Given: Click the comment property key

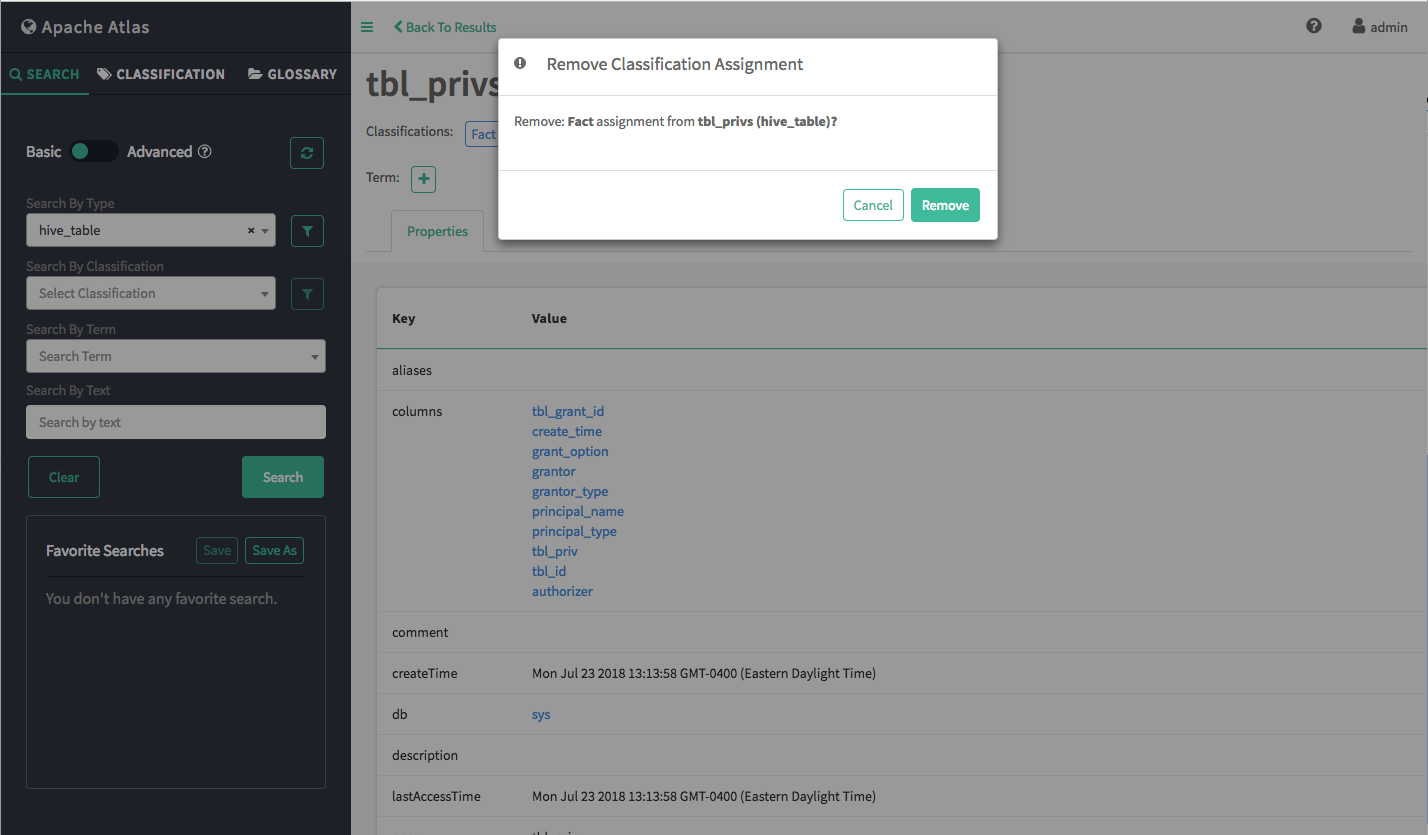Looking at the screenshot, I should click(x=420, y=632).
